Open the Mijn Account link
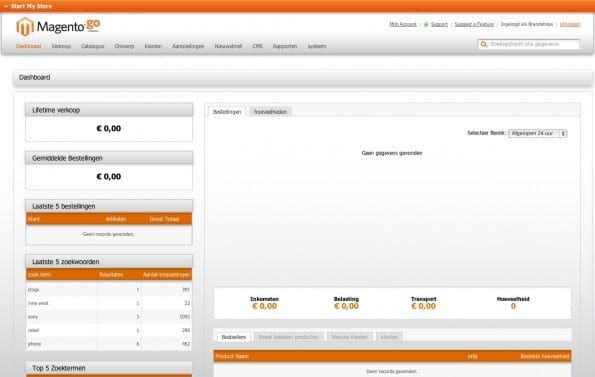This screenshot has height=377, width=595. pos(403,24)
